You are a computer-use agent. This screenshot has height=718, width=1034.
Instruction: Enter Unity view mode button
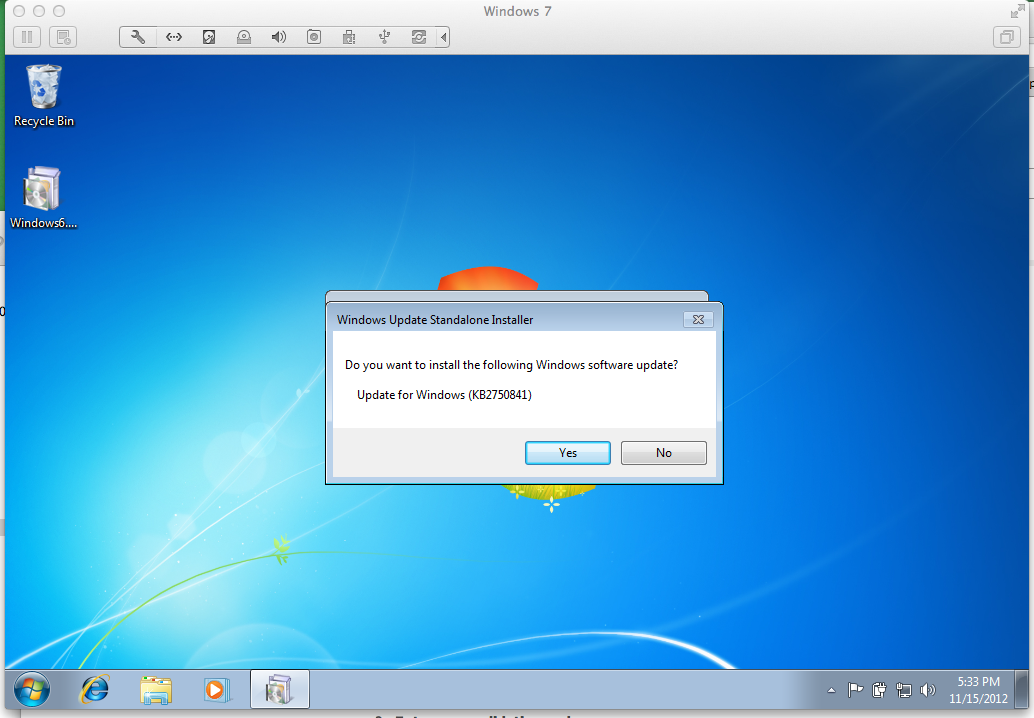[1006, 37]
